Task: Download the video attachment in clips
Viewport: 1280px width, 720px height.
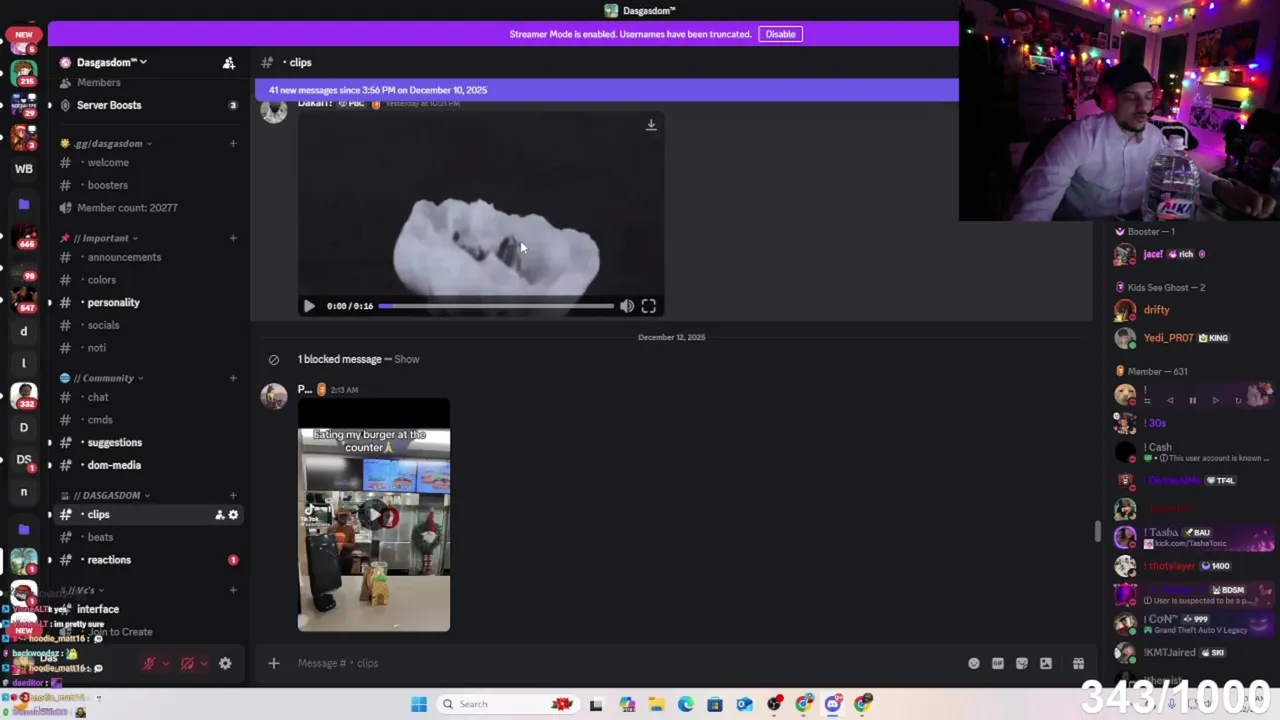Action: tap(651, 125)
